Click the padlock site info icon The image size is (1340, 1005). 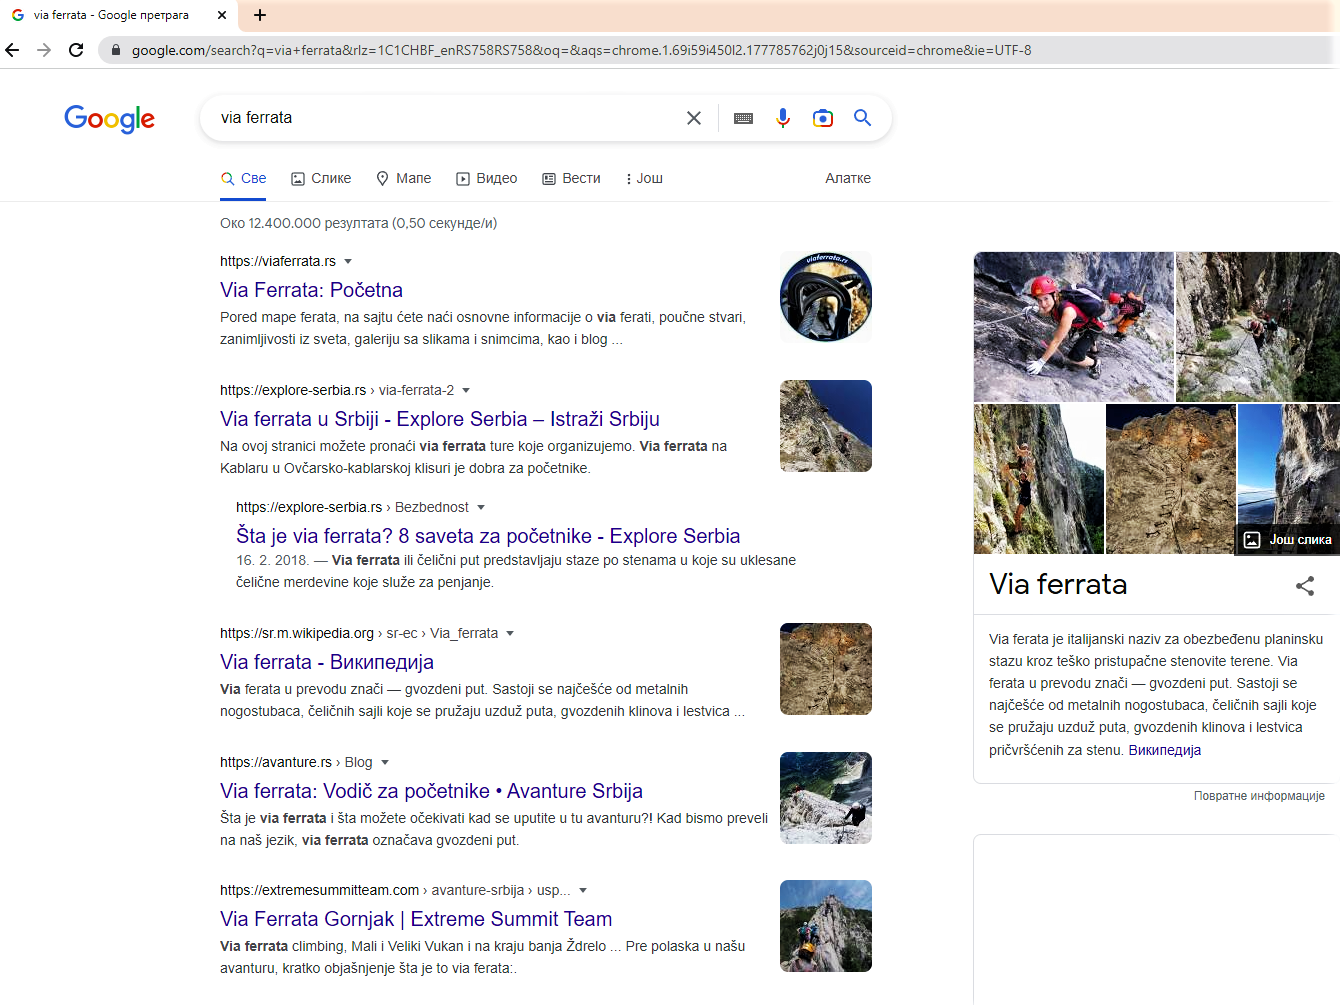pyautogui.click(x=116, y=50)
